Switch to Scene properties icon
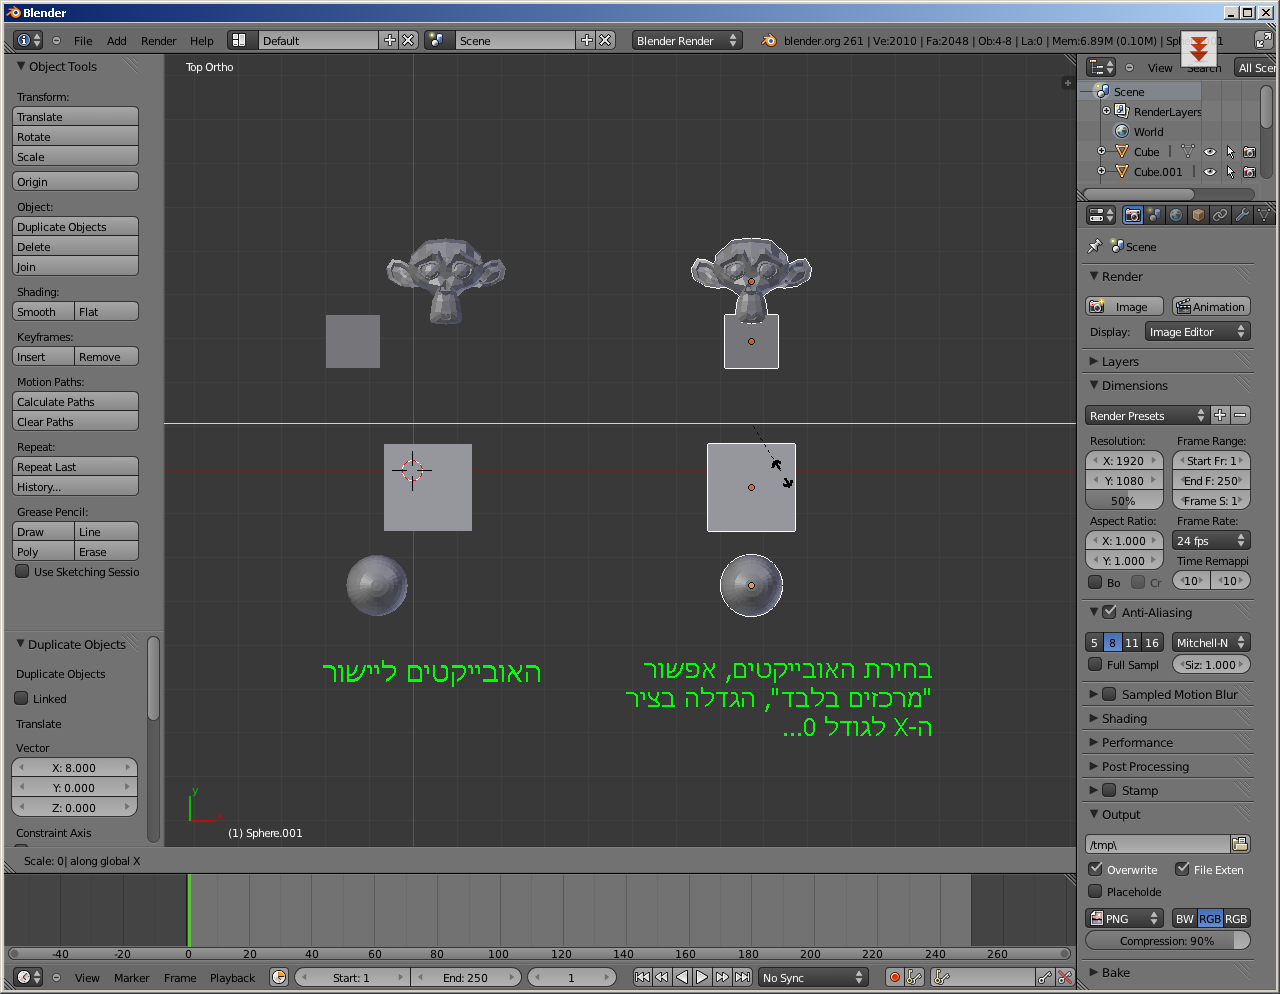This screenshot has width=1280, height=994. [x=1155, y=215]
